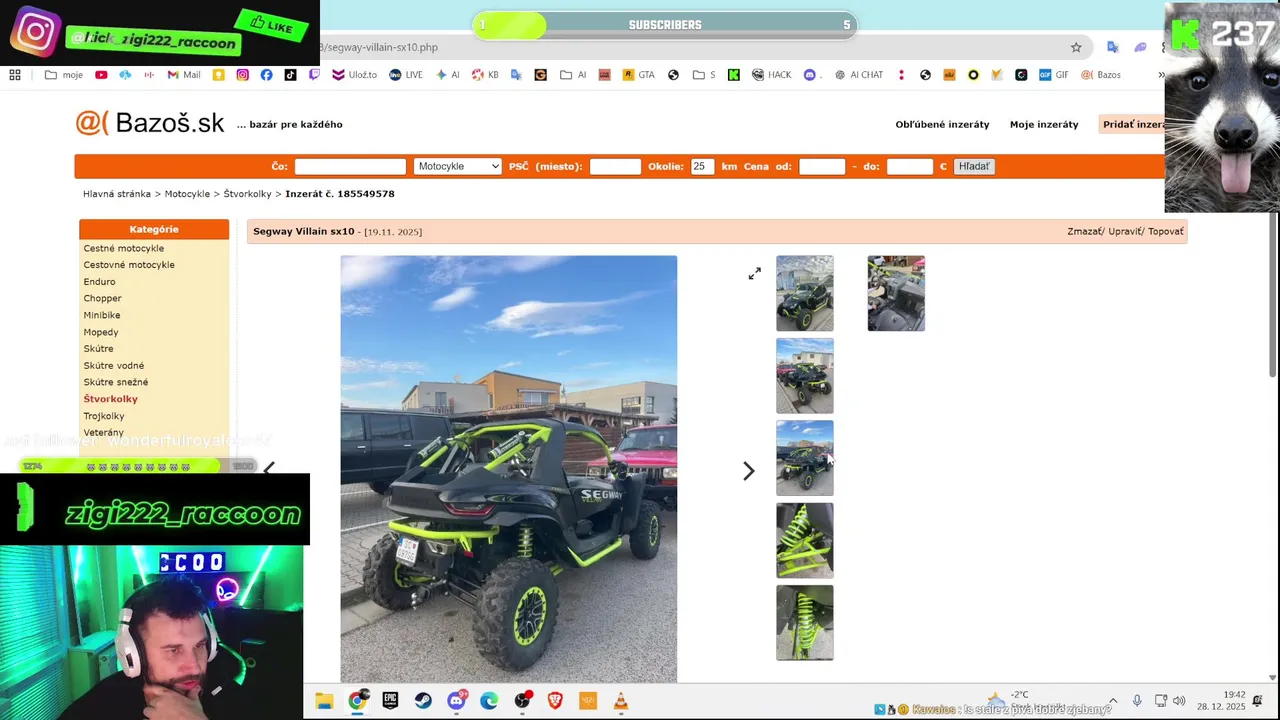Click the Bazoš.sk logo
This screenshot has width=1280, height=720.
coord(150,123)
